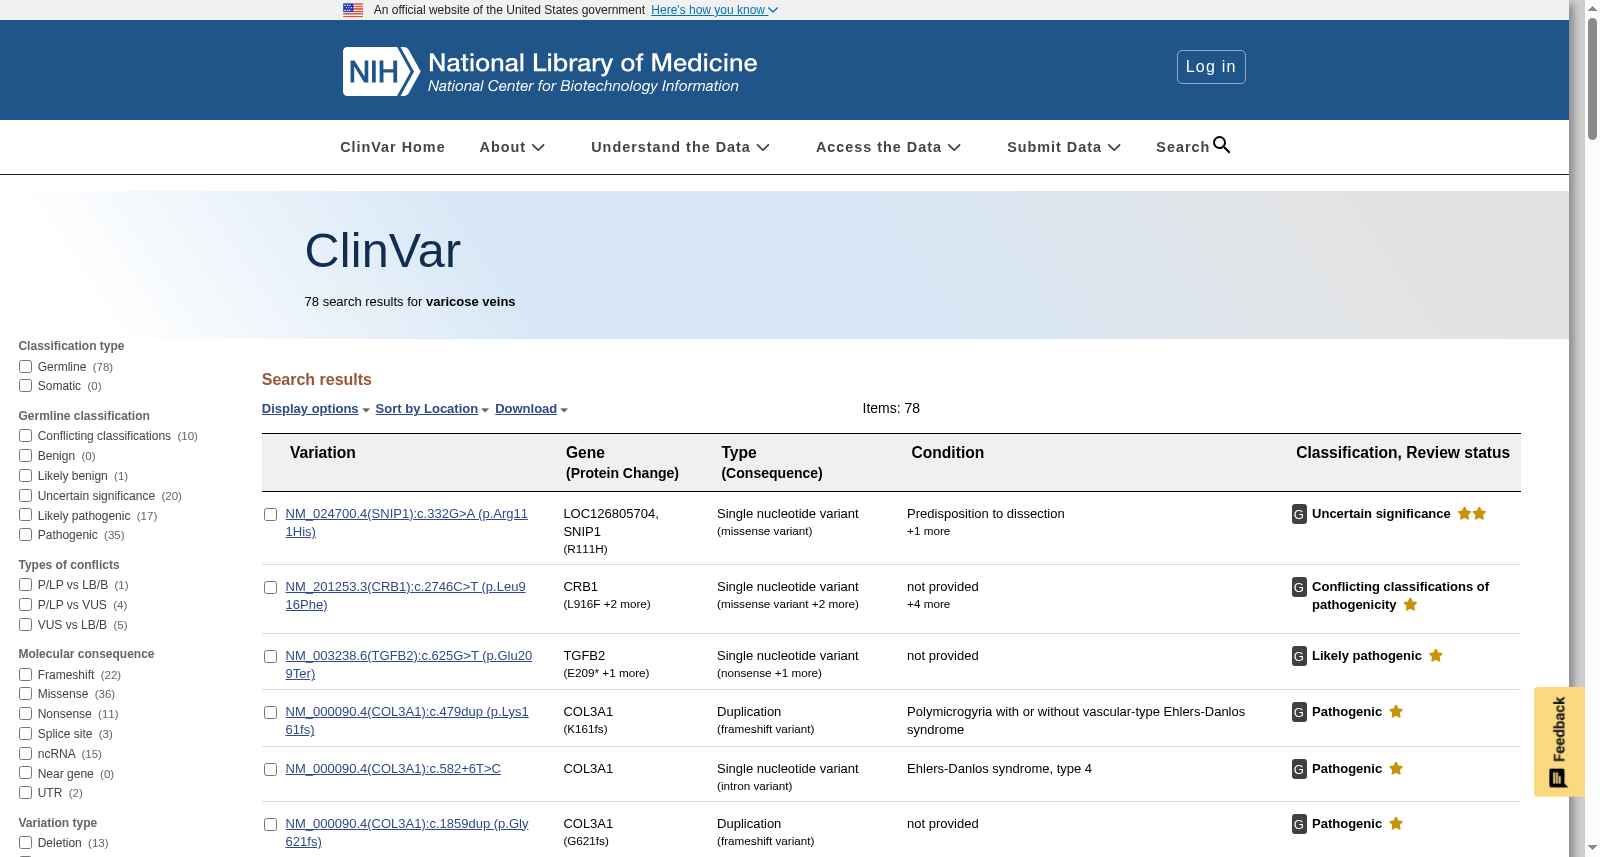
Task: Click the Search magnifier icon
Action: click(1222, 145)
